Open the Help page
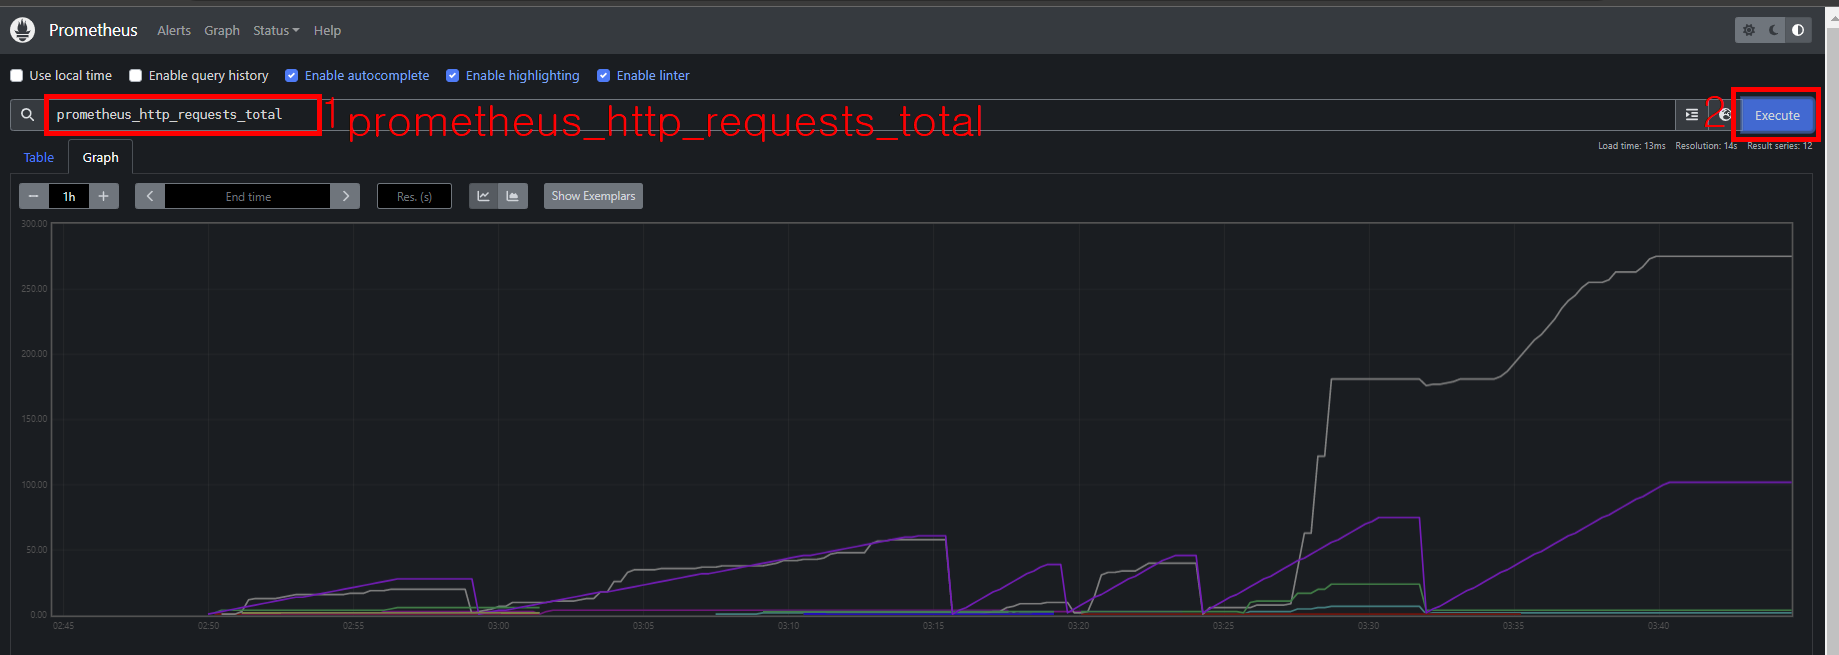 point(327,31)
